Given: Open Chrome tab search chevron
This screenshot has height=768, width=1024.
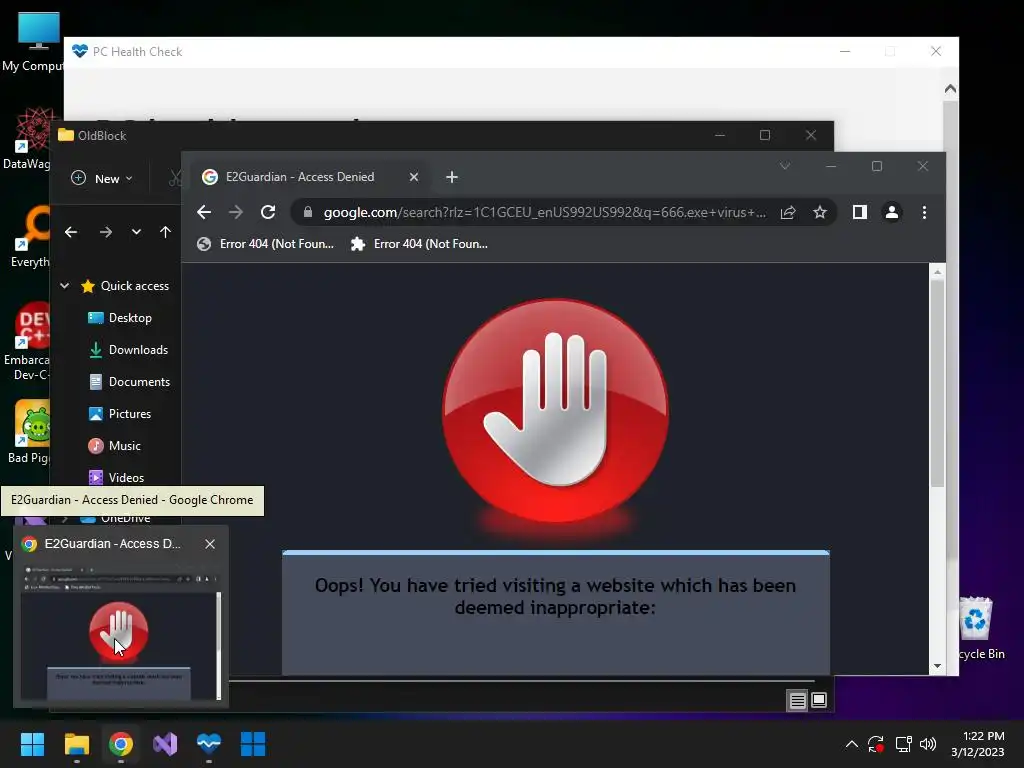Looking at the screenshot, I should coord(785,166).
